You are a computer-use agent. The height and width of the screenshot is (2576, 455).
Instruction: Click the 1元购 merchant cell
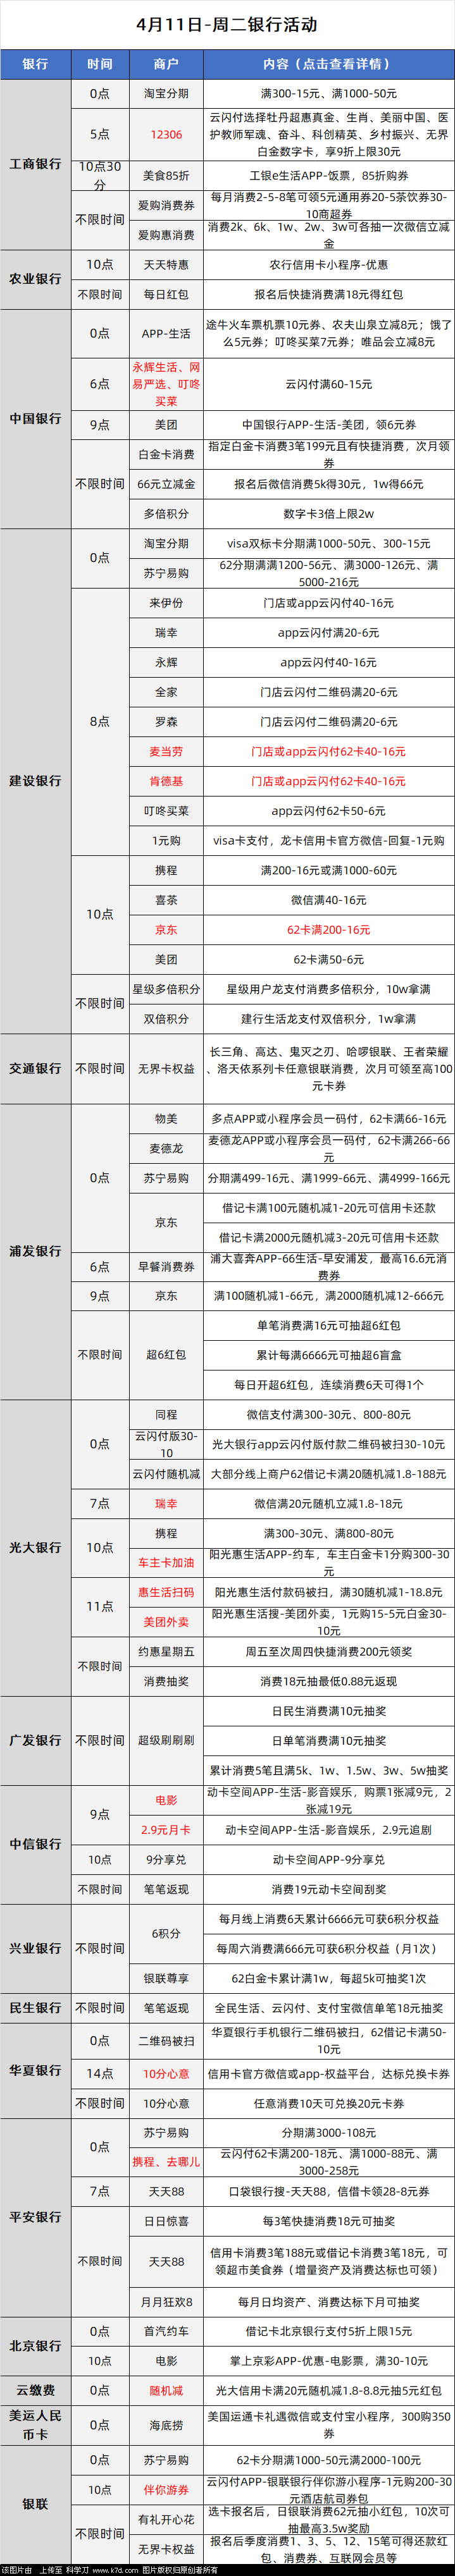[166, 841]
